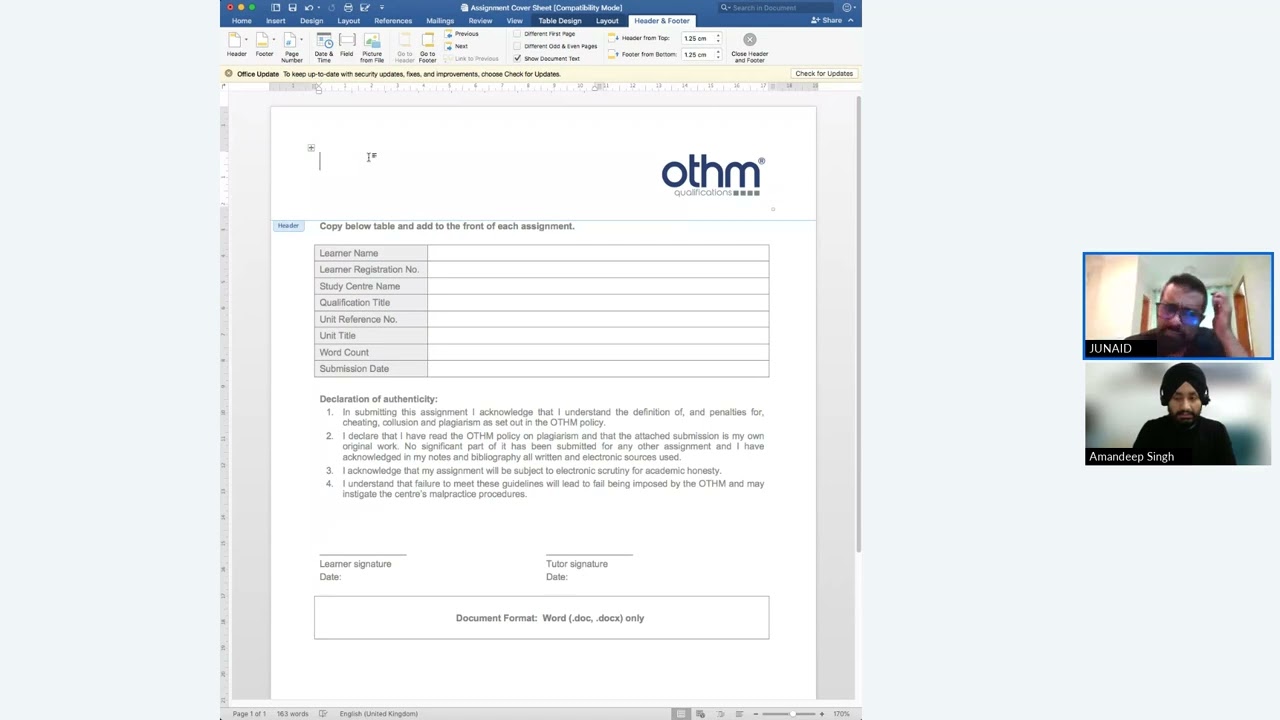Open the Home ribbon tab

point(242,20)
